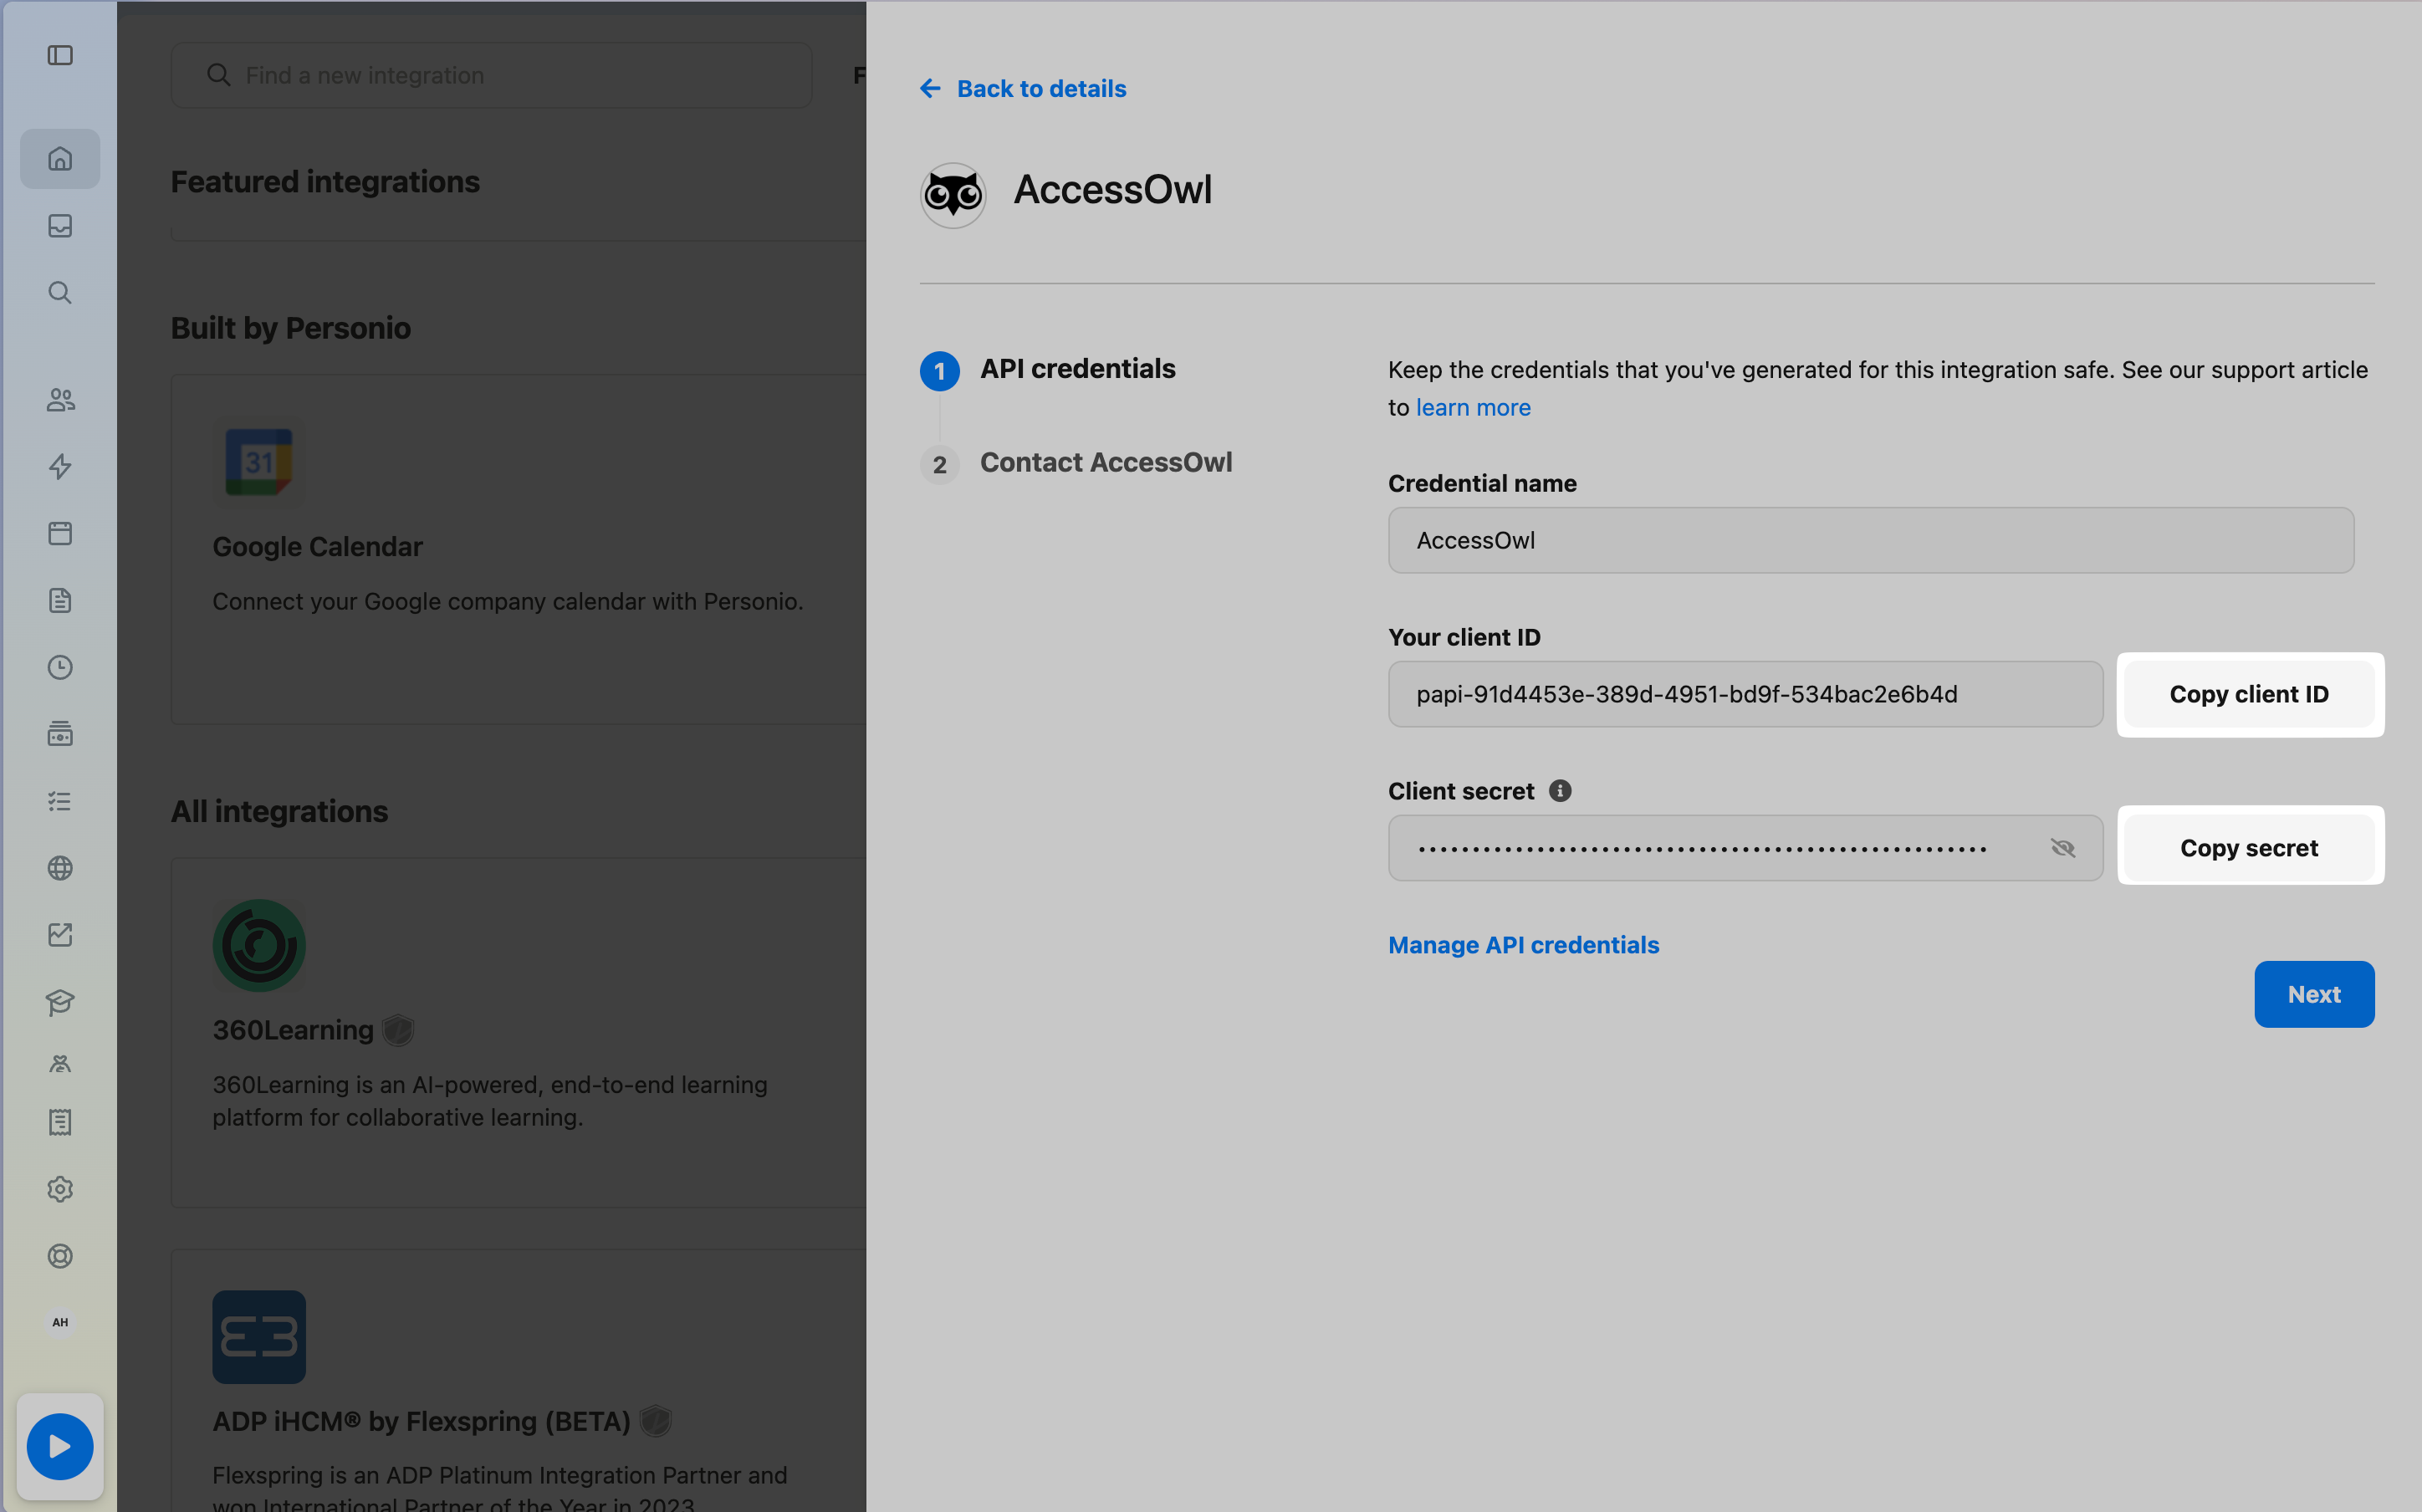Open the Inbox sidebar icon
Image resolution: width=2422 pixels, height=1512 pixels.
point(60,226)
